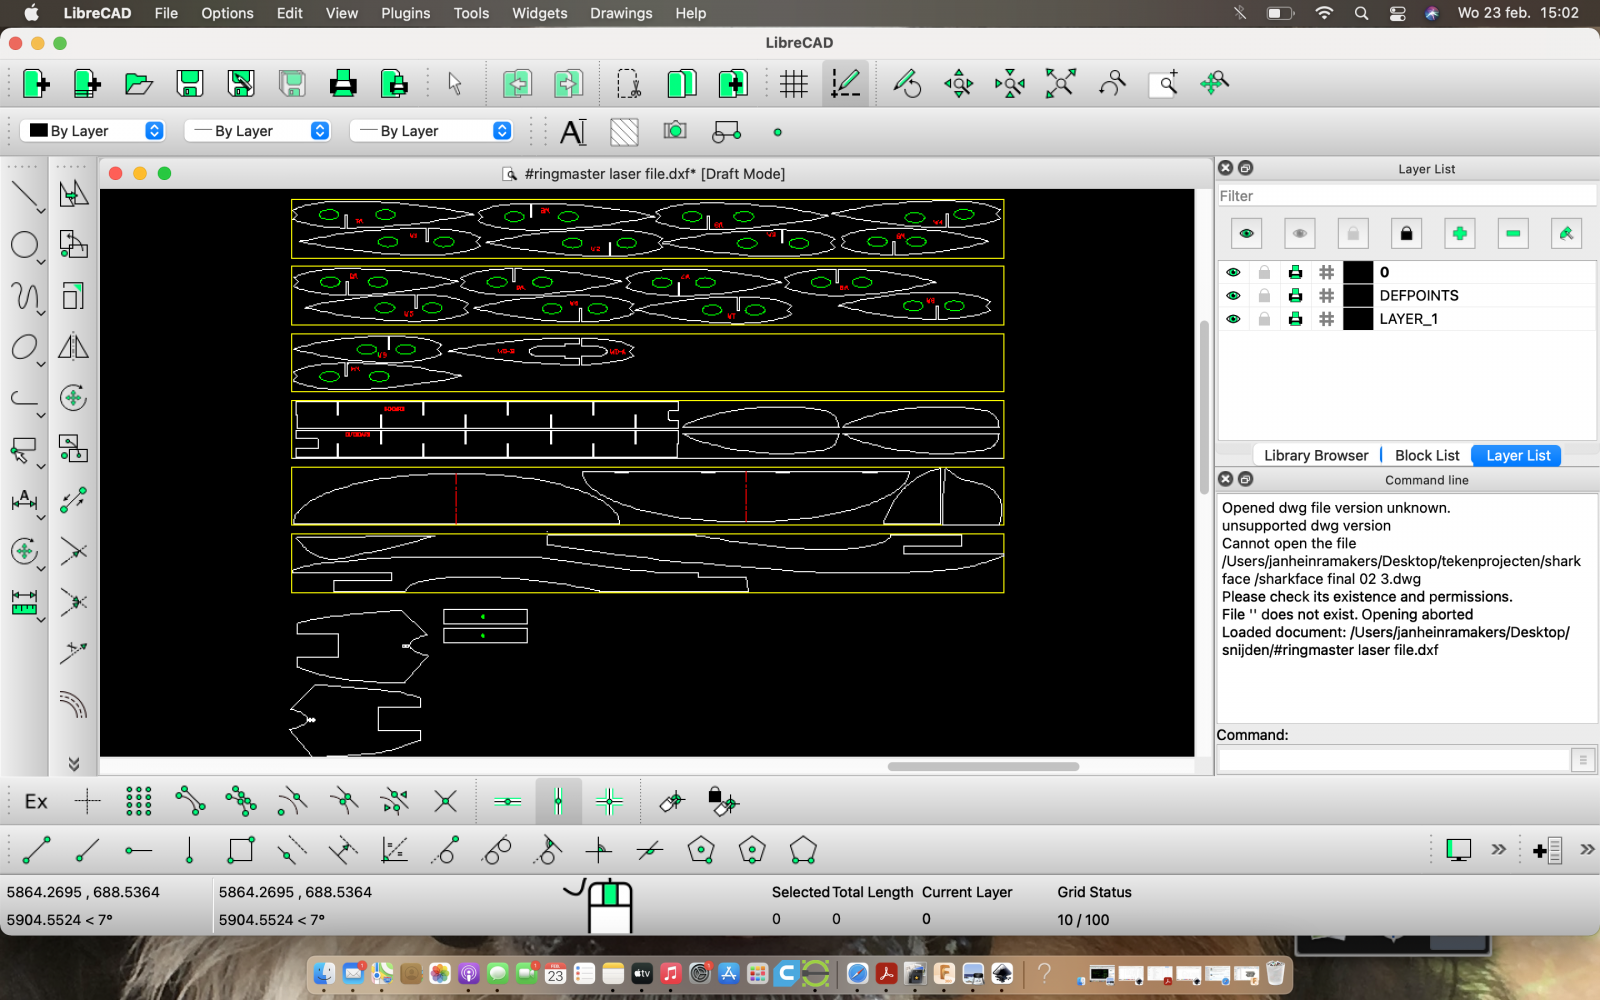Lock layer 0 with its padlock
Screen dimensions: 1600x1000
click(1264, 272)
